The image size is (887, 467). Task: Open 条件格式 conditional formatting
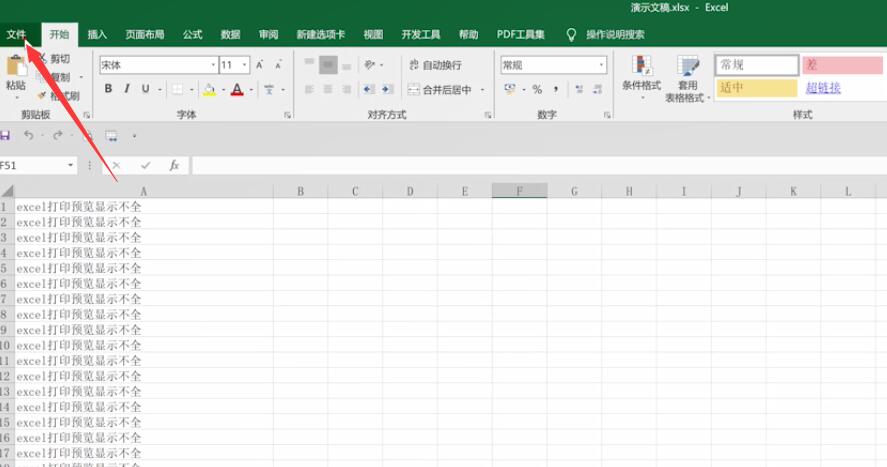[x=641, y=76]
